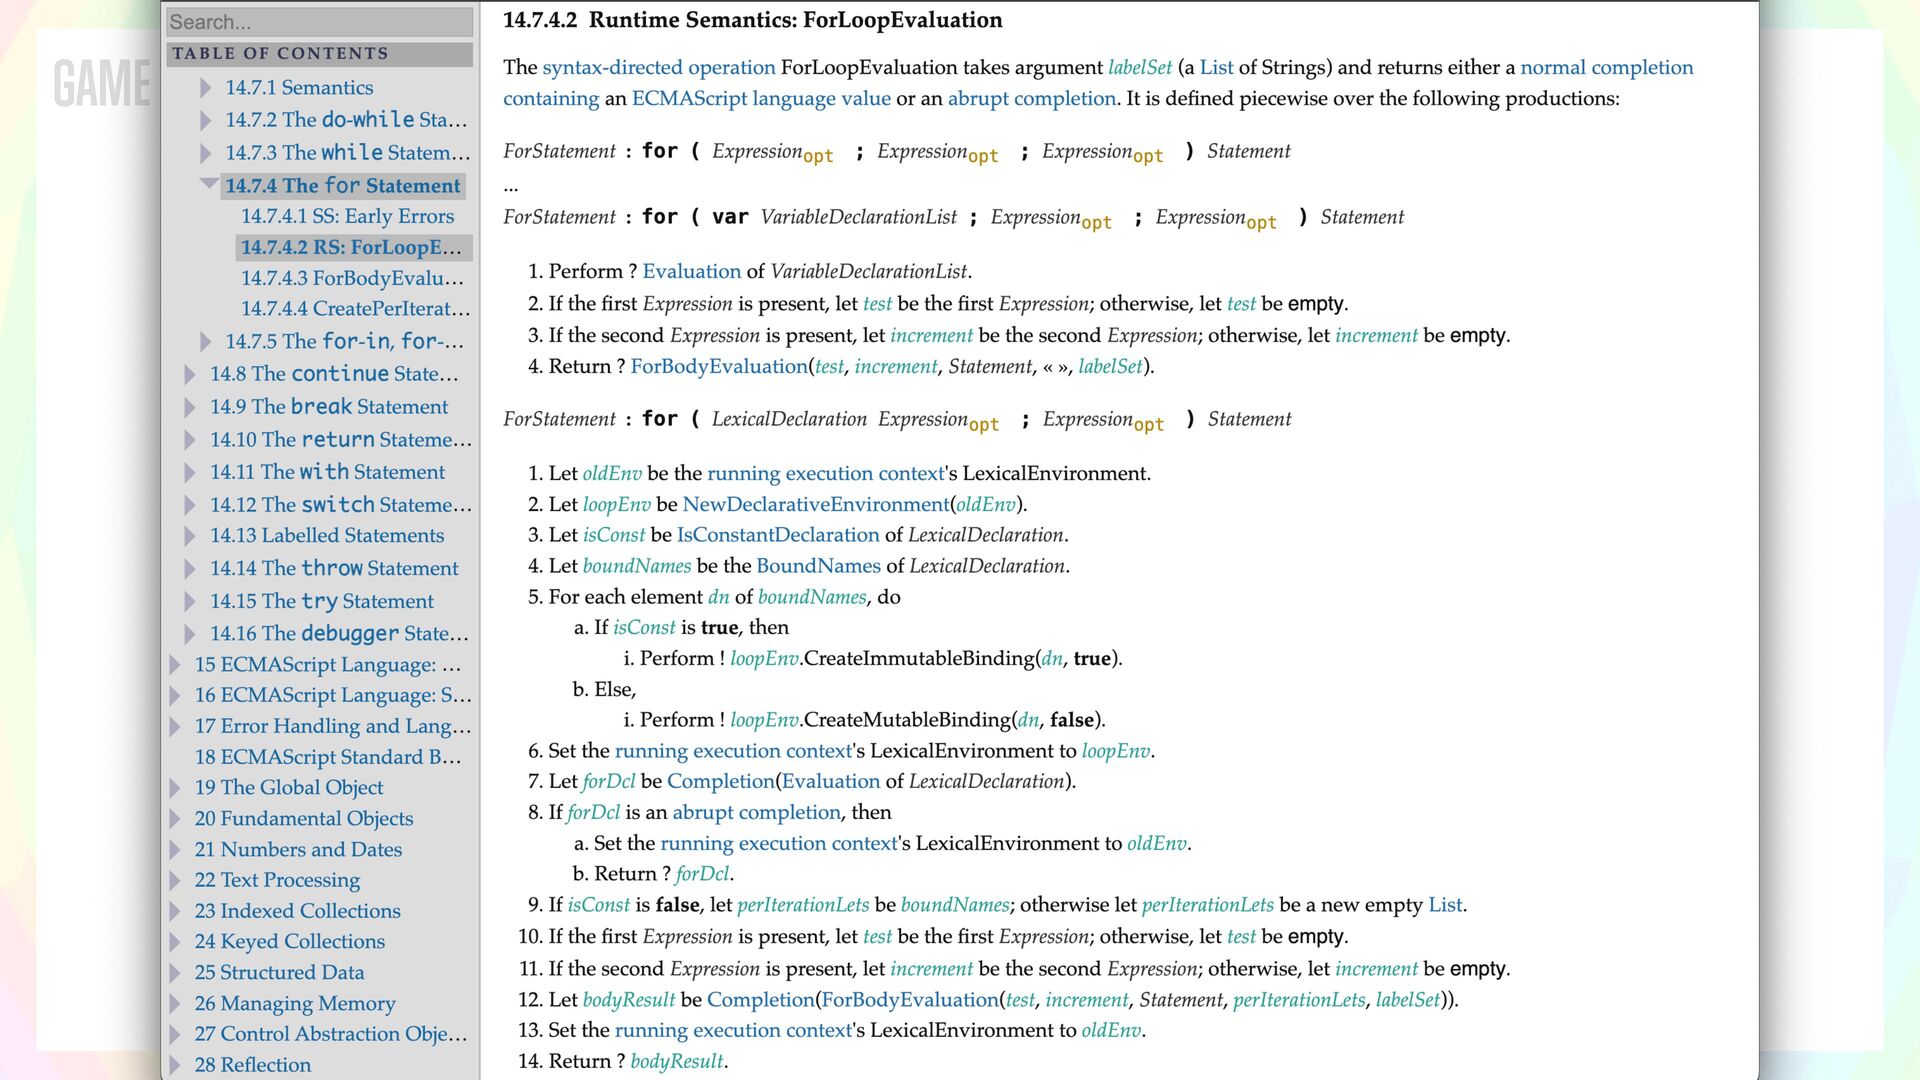Expand the 14.8 continue Statement arrow
1920x1080 pixels.
(190, 374)
